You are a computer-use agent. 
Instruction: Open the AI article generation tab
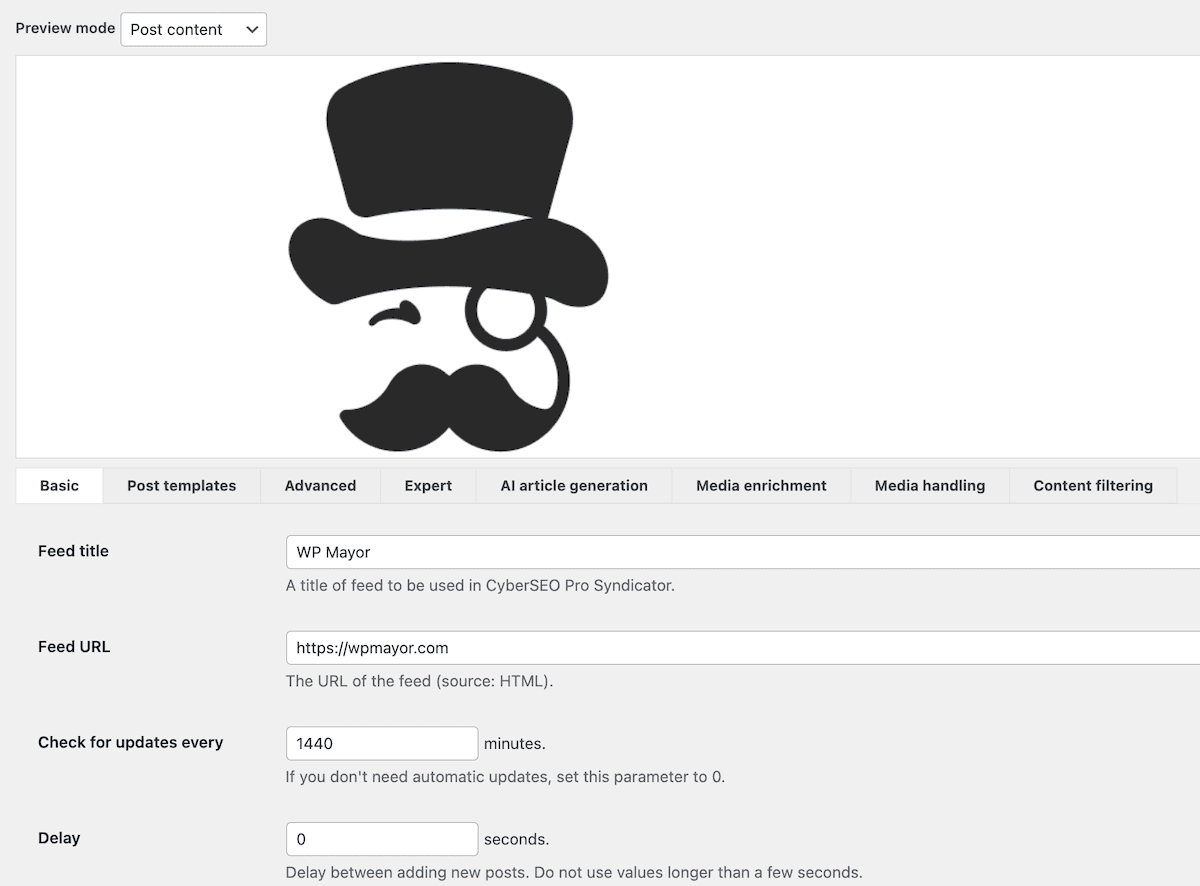(x=574, y=485)
